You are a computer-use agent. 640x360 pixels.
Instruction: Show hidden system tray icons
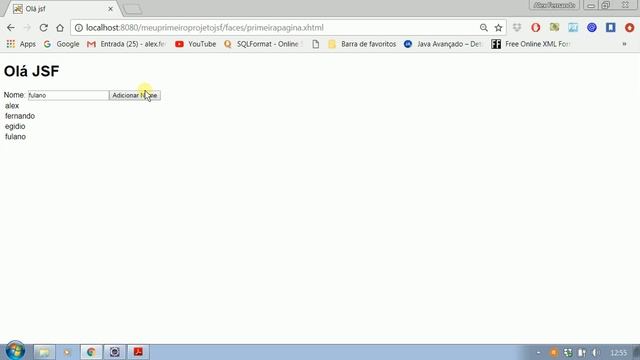coord(538,352)
